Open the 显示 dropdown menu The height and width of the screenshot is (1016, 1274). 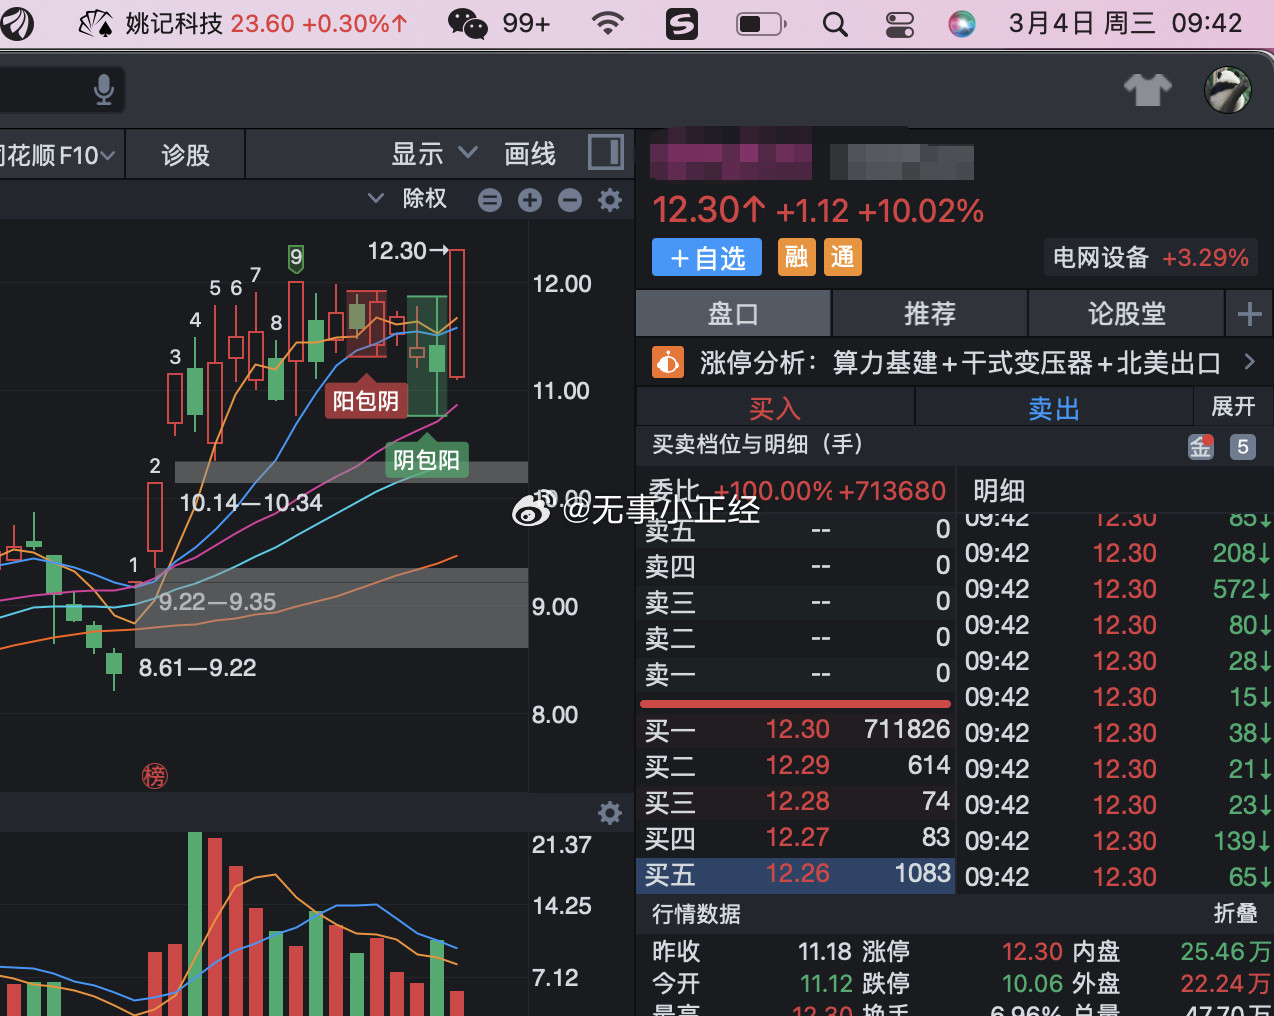point(434,154)
